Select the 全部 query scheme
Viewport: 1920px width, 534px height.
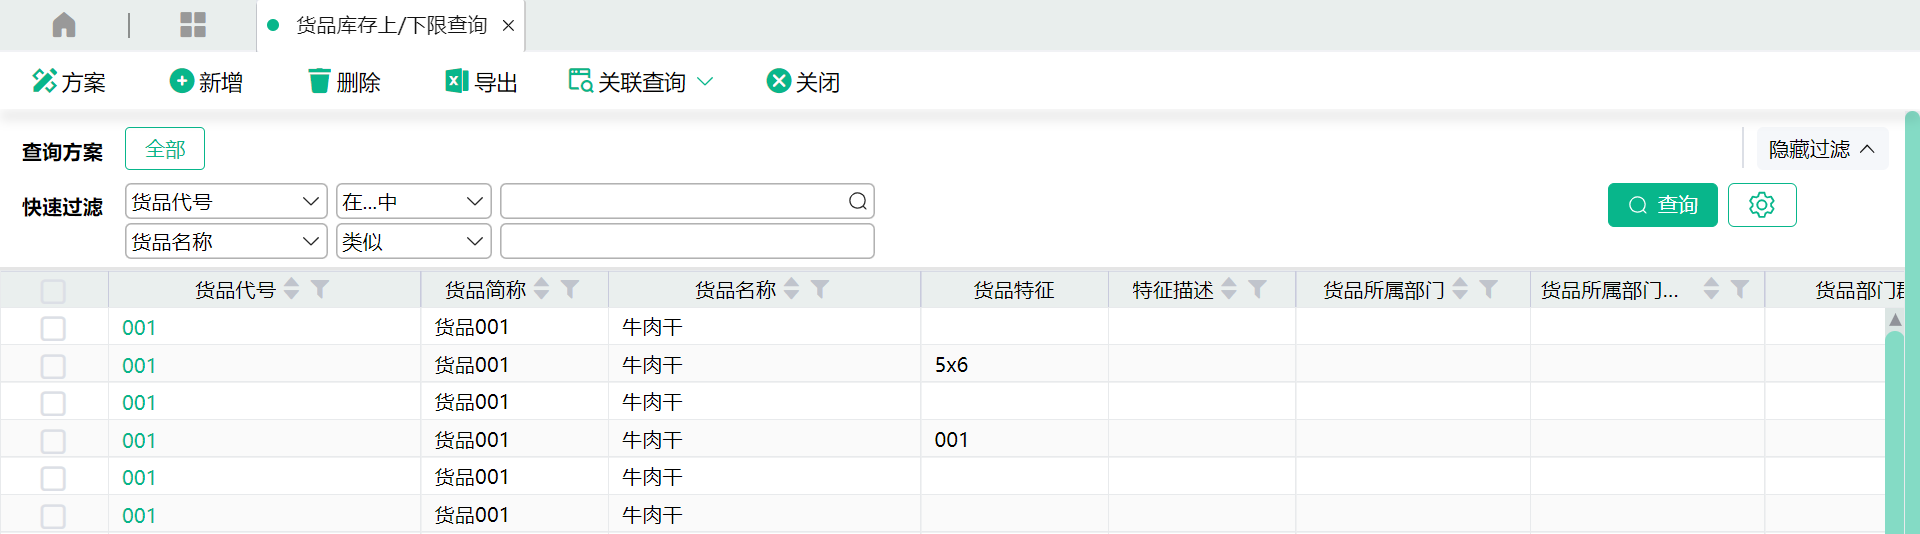[x=165, y=149]
